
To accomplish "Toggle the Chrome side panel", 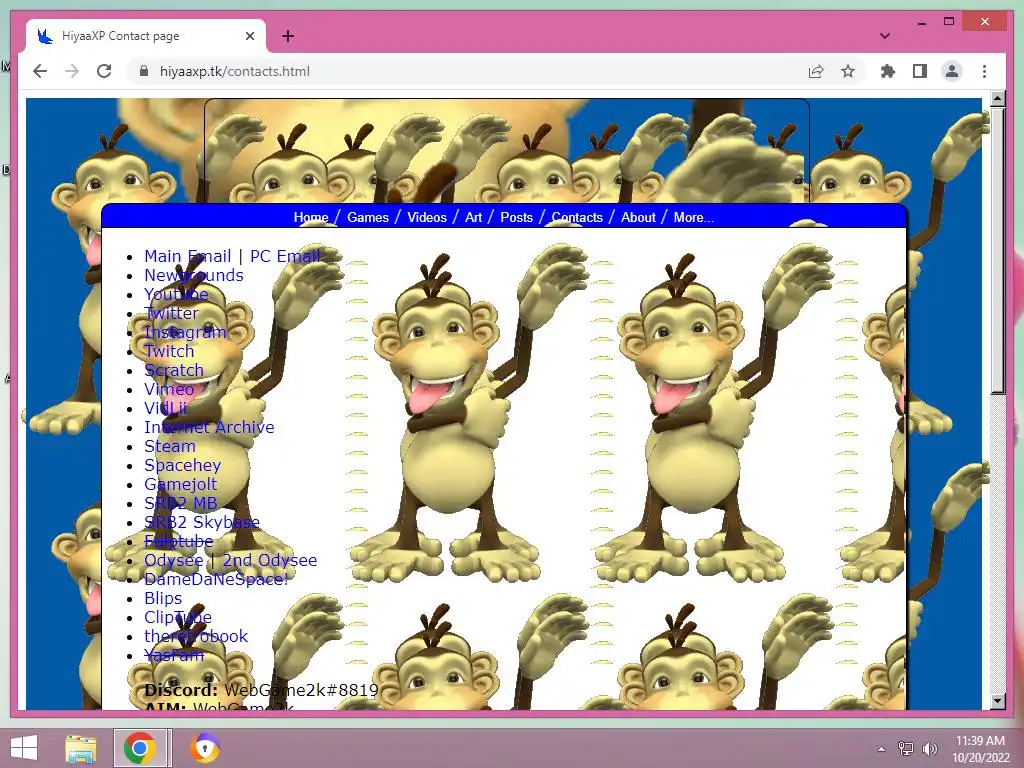I will [x=920, y=71].
